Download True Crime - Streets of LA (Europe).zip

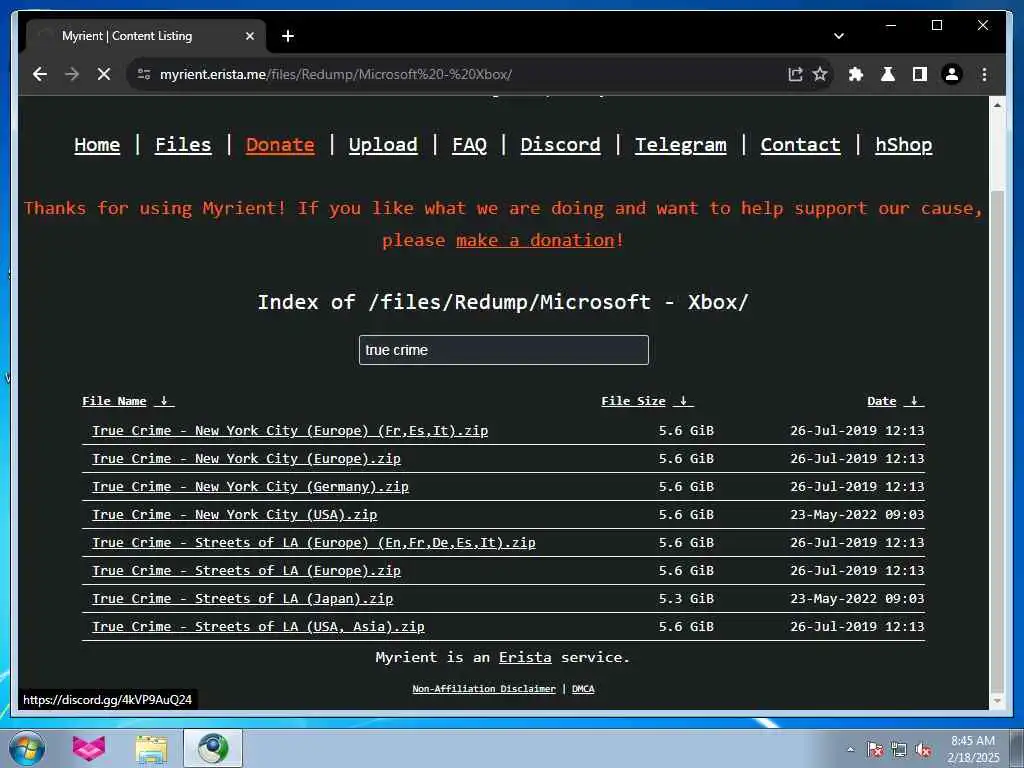(246, 571)
